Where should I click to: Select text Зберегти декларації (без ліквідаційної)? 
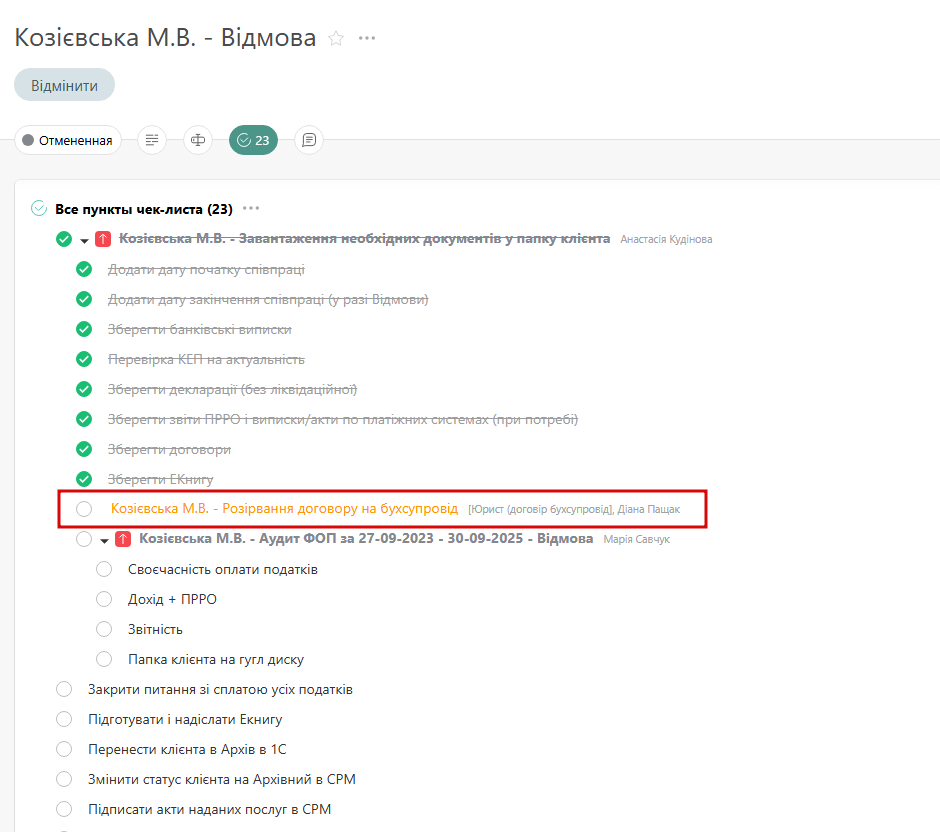click(233, 390)
